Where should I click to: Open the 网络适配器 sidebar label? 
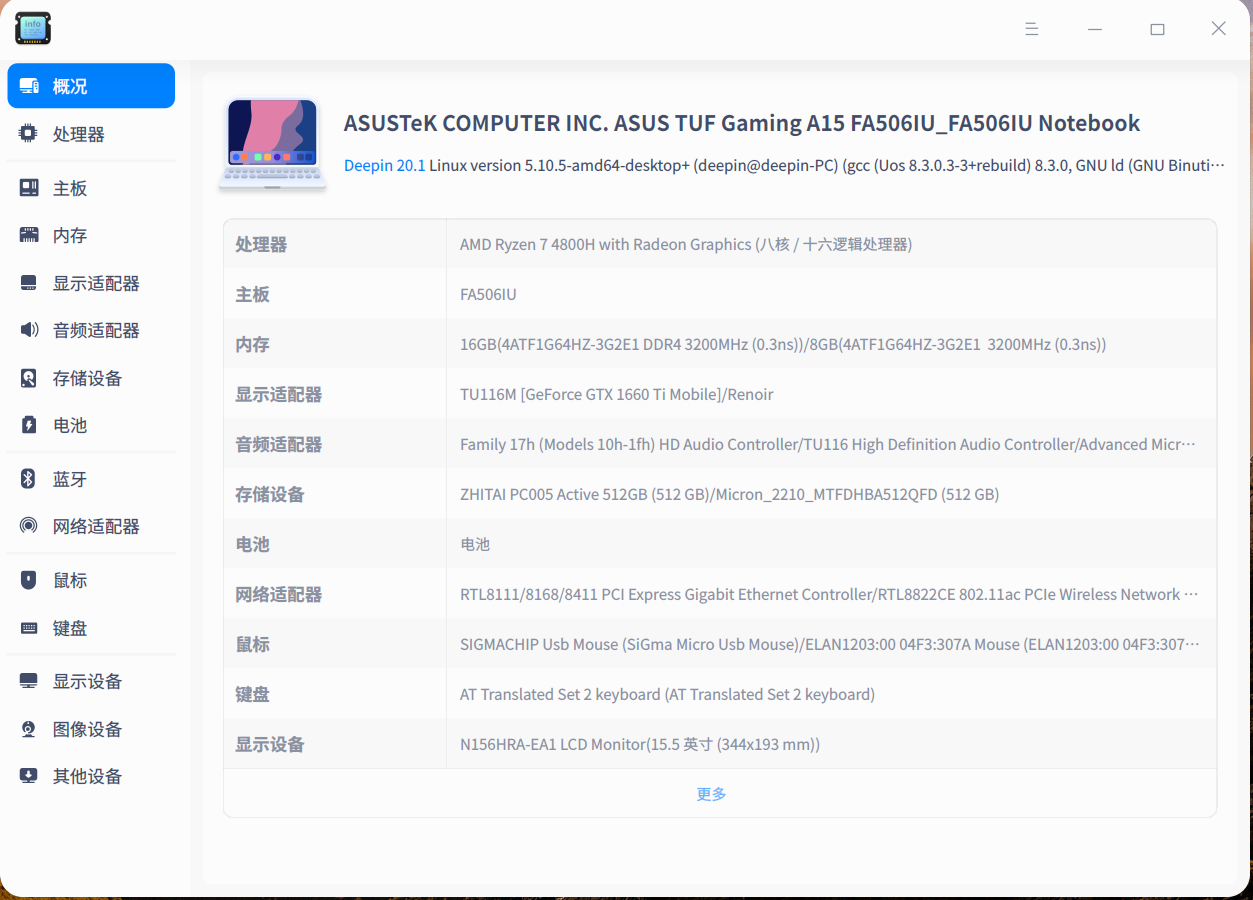click(x=96, y=526)
